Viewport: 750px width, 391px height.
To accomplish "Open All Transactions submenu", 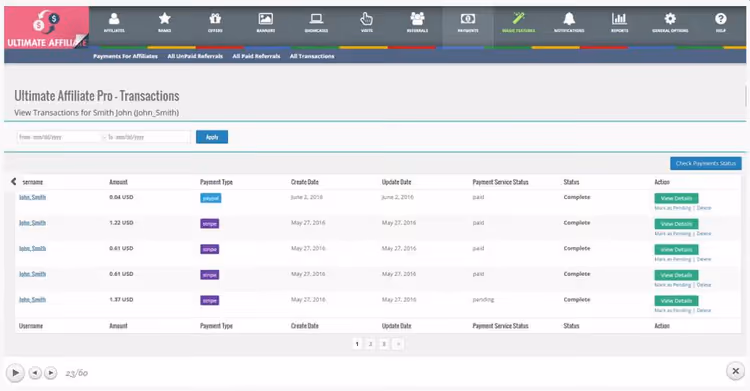I will (x=312, y=56).
